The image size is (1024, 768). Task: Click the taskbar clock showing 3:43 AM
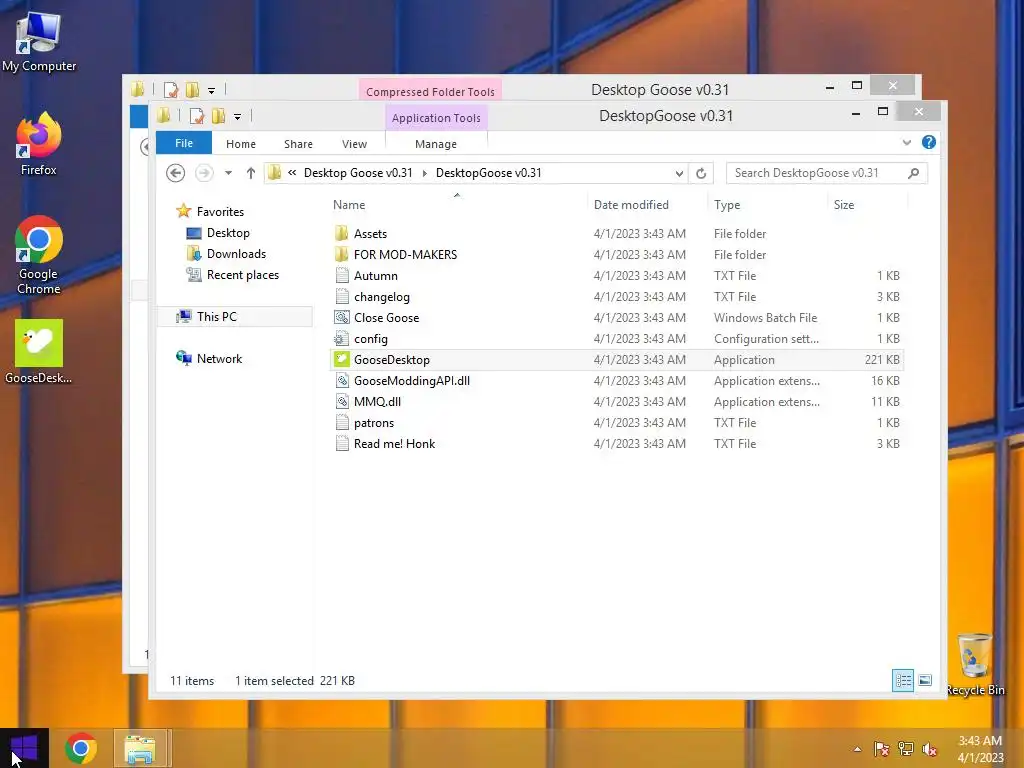click(x=980, y=749)
